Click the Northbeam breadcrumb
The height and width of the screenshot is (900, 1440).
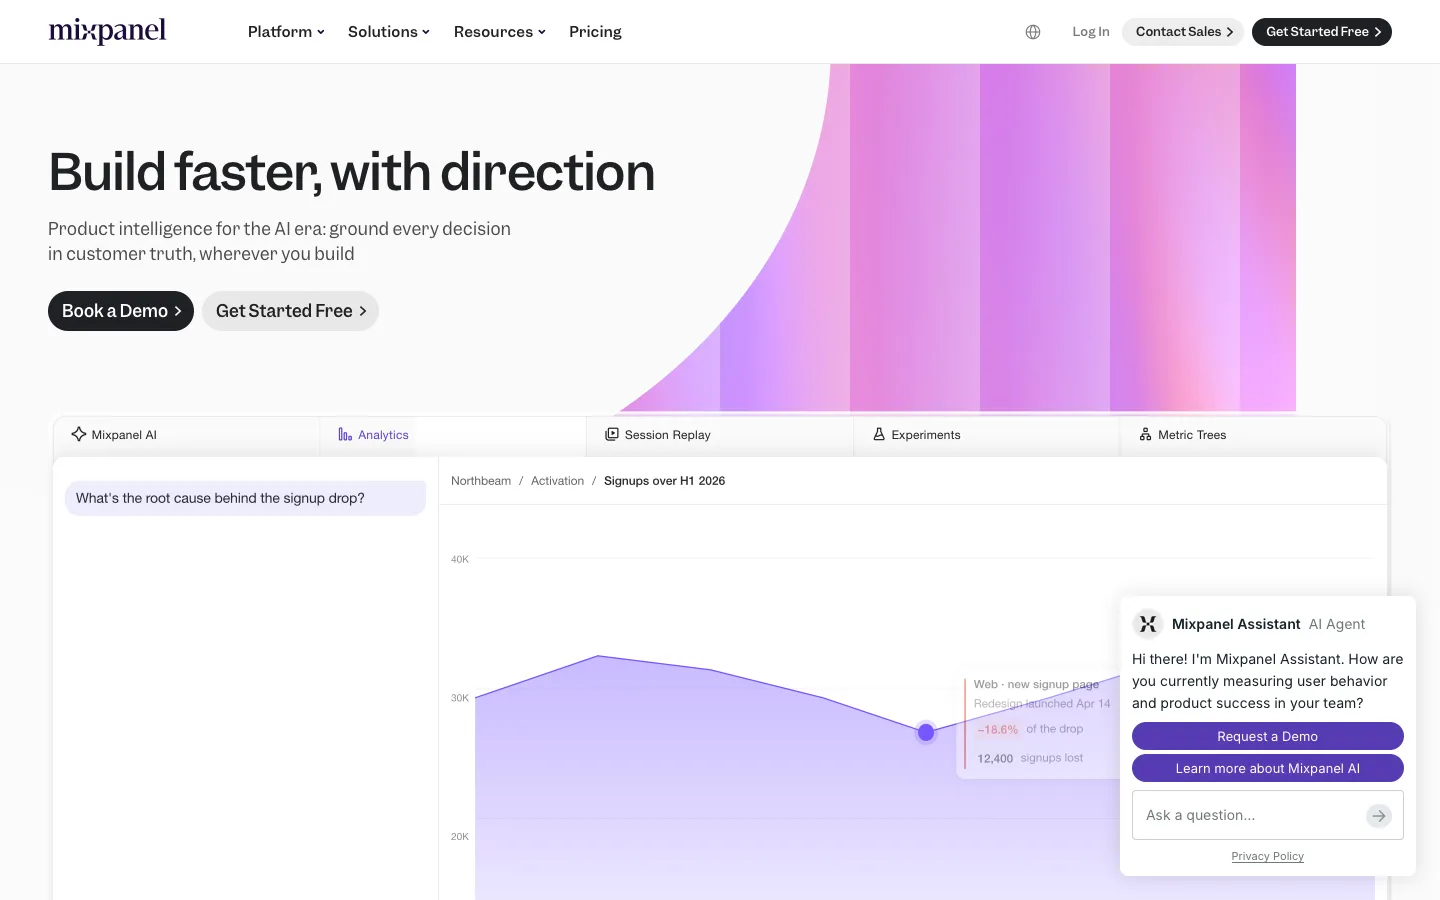coord(481,481)
